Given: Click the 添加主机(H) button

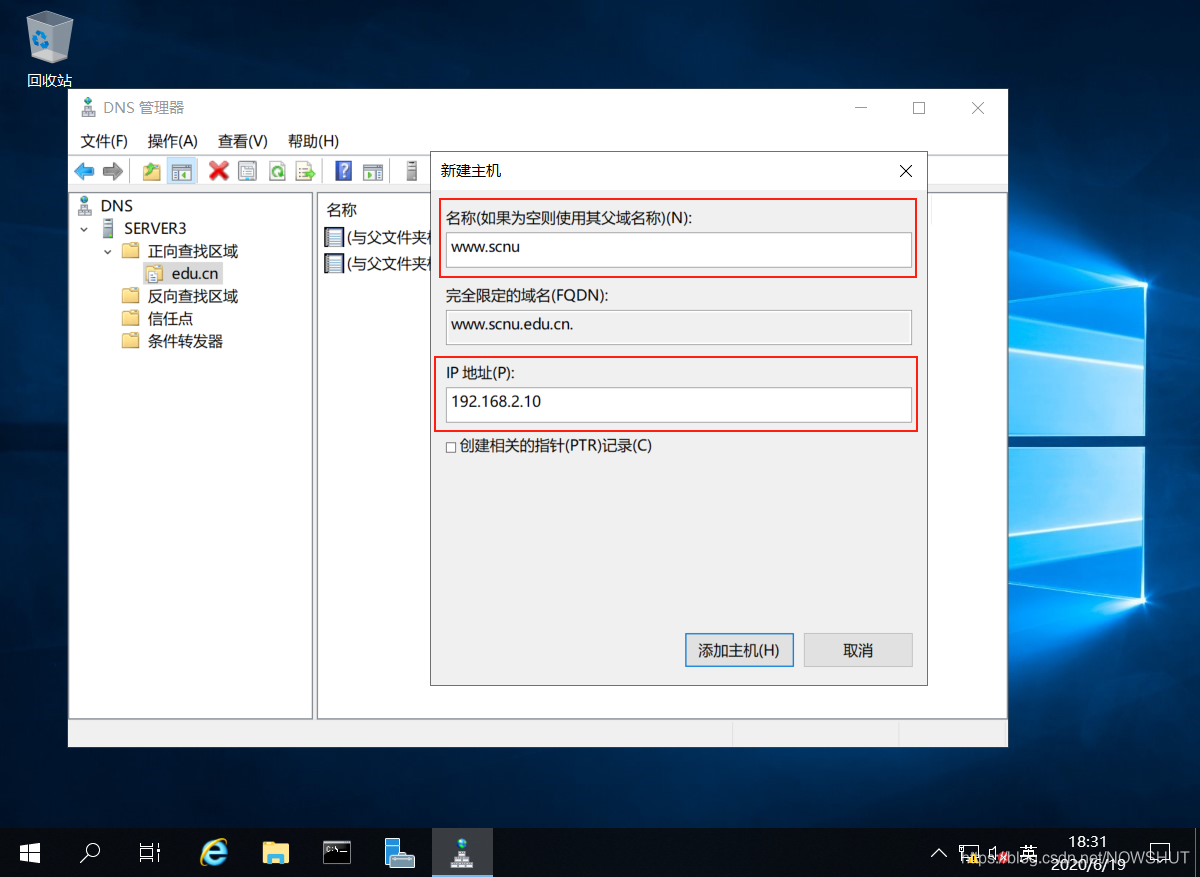Looking at the screenshot, I should [x=739, y=650].
